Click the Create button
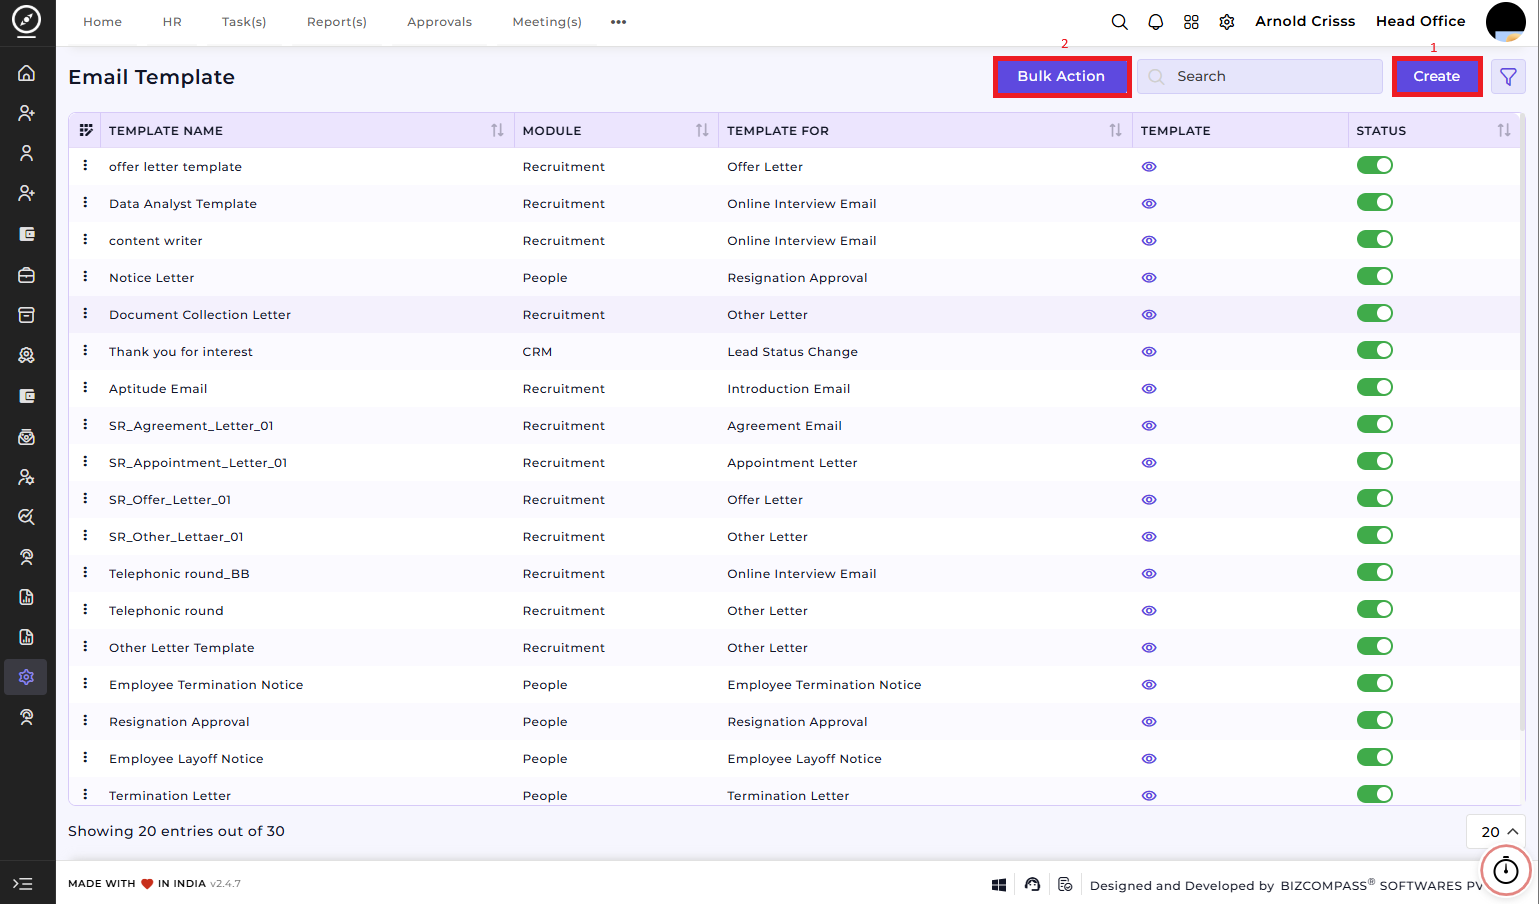This screenshot has width=1539, height=904. 1437,77
